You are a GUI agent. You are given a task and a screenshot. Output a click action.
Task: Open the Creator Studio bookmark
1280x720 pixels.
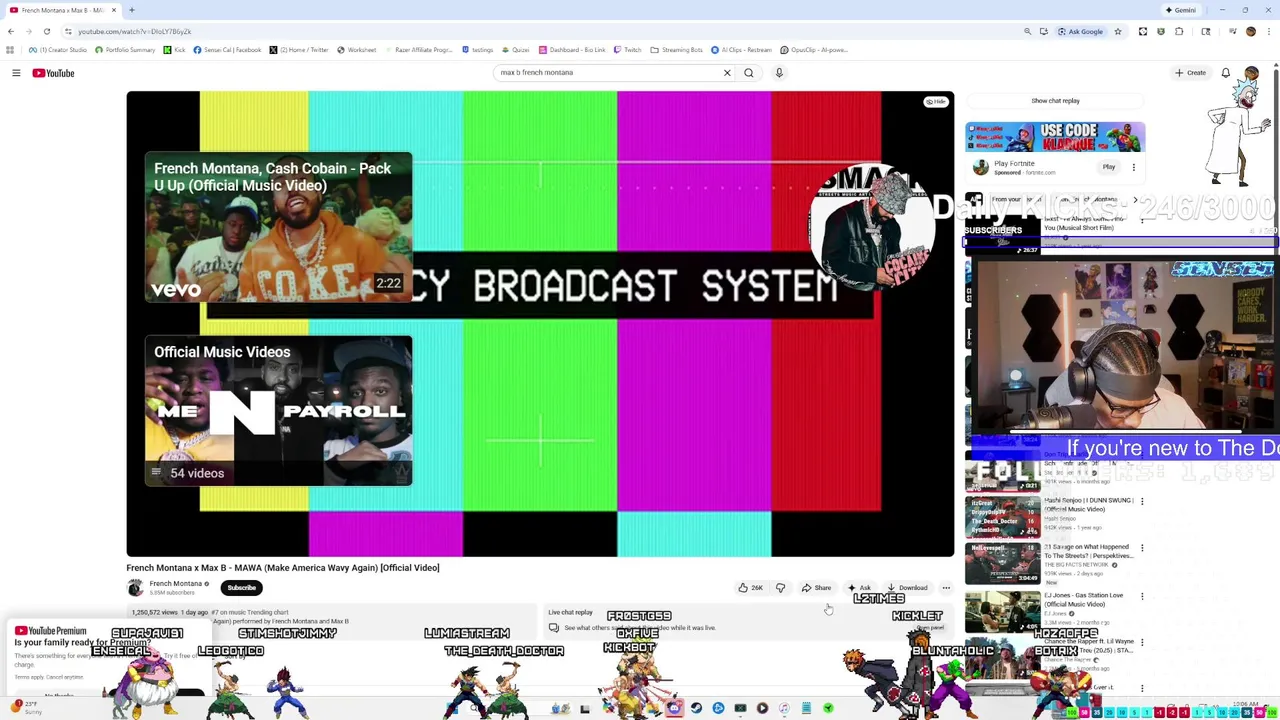(x=58, y=50)
